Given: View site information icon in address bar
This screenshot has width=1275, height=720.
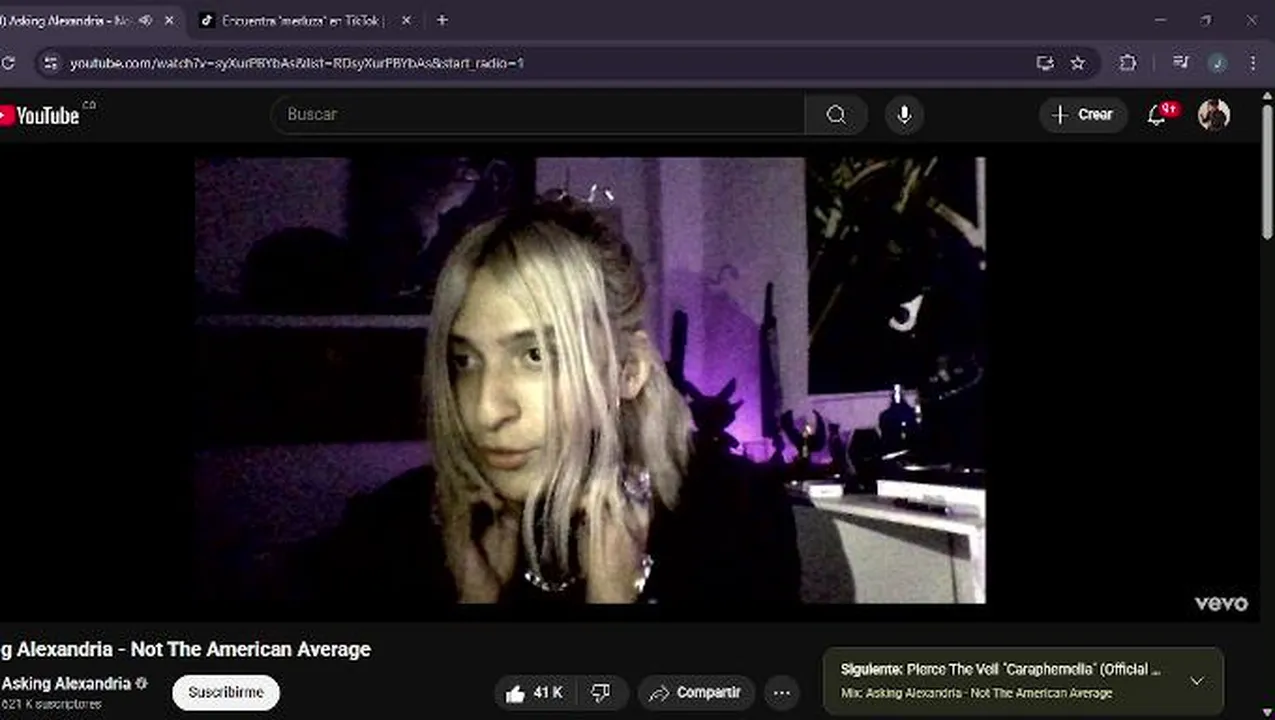Looking at the screenshot, I should pos(51,63).
